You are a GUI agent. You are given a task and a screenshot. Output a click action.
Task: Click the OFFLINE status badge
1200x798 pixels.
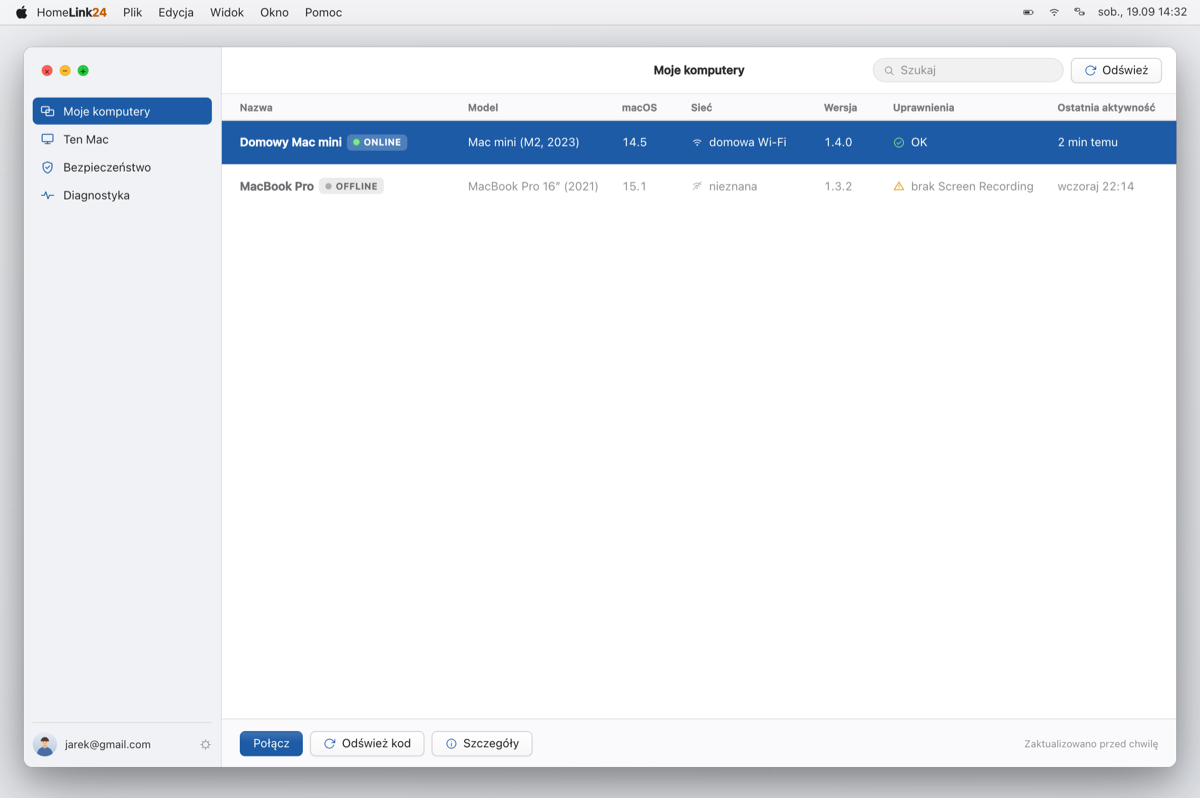tap(351, 186)
